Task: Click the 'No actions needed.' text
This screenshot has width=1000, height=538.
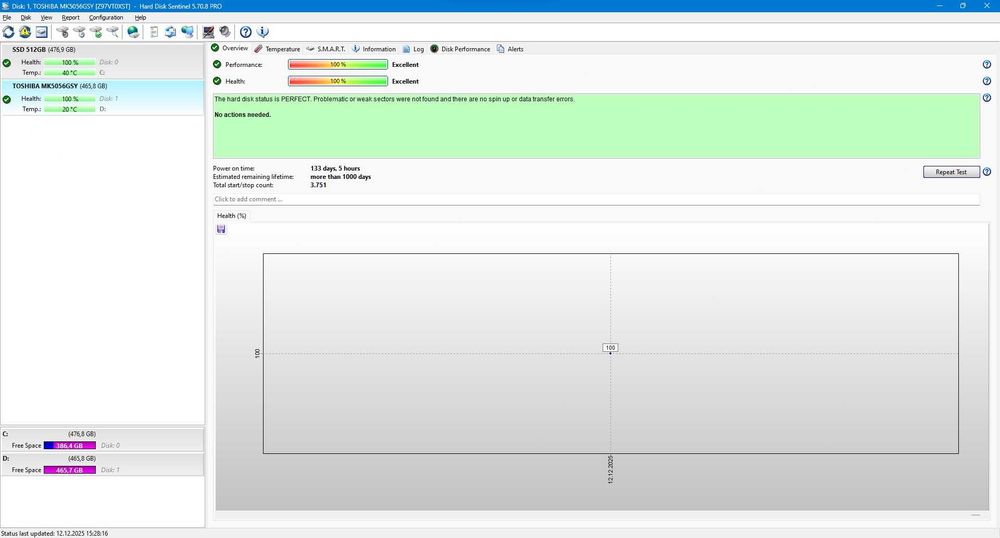Action: tap(242, 115)
